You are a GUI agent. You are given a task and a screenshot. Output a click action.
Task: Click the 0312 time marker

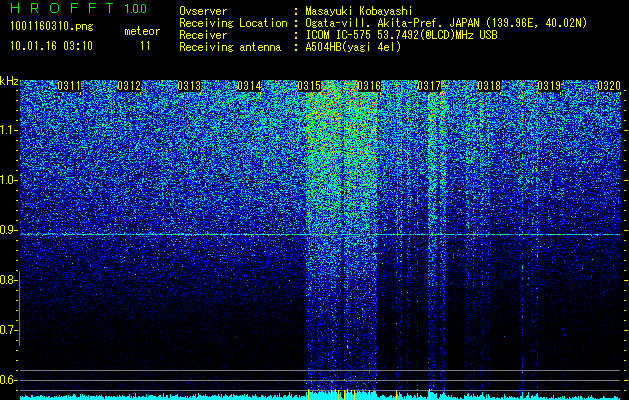pyautogui.click(x=129, y=86)
